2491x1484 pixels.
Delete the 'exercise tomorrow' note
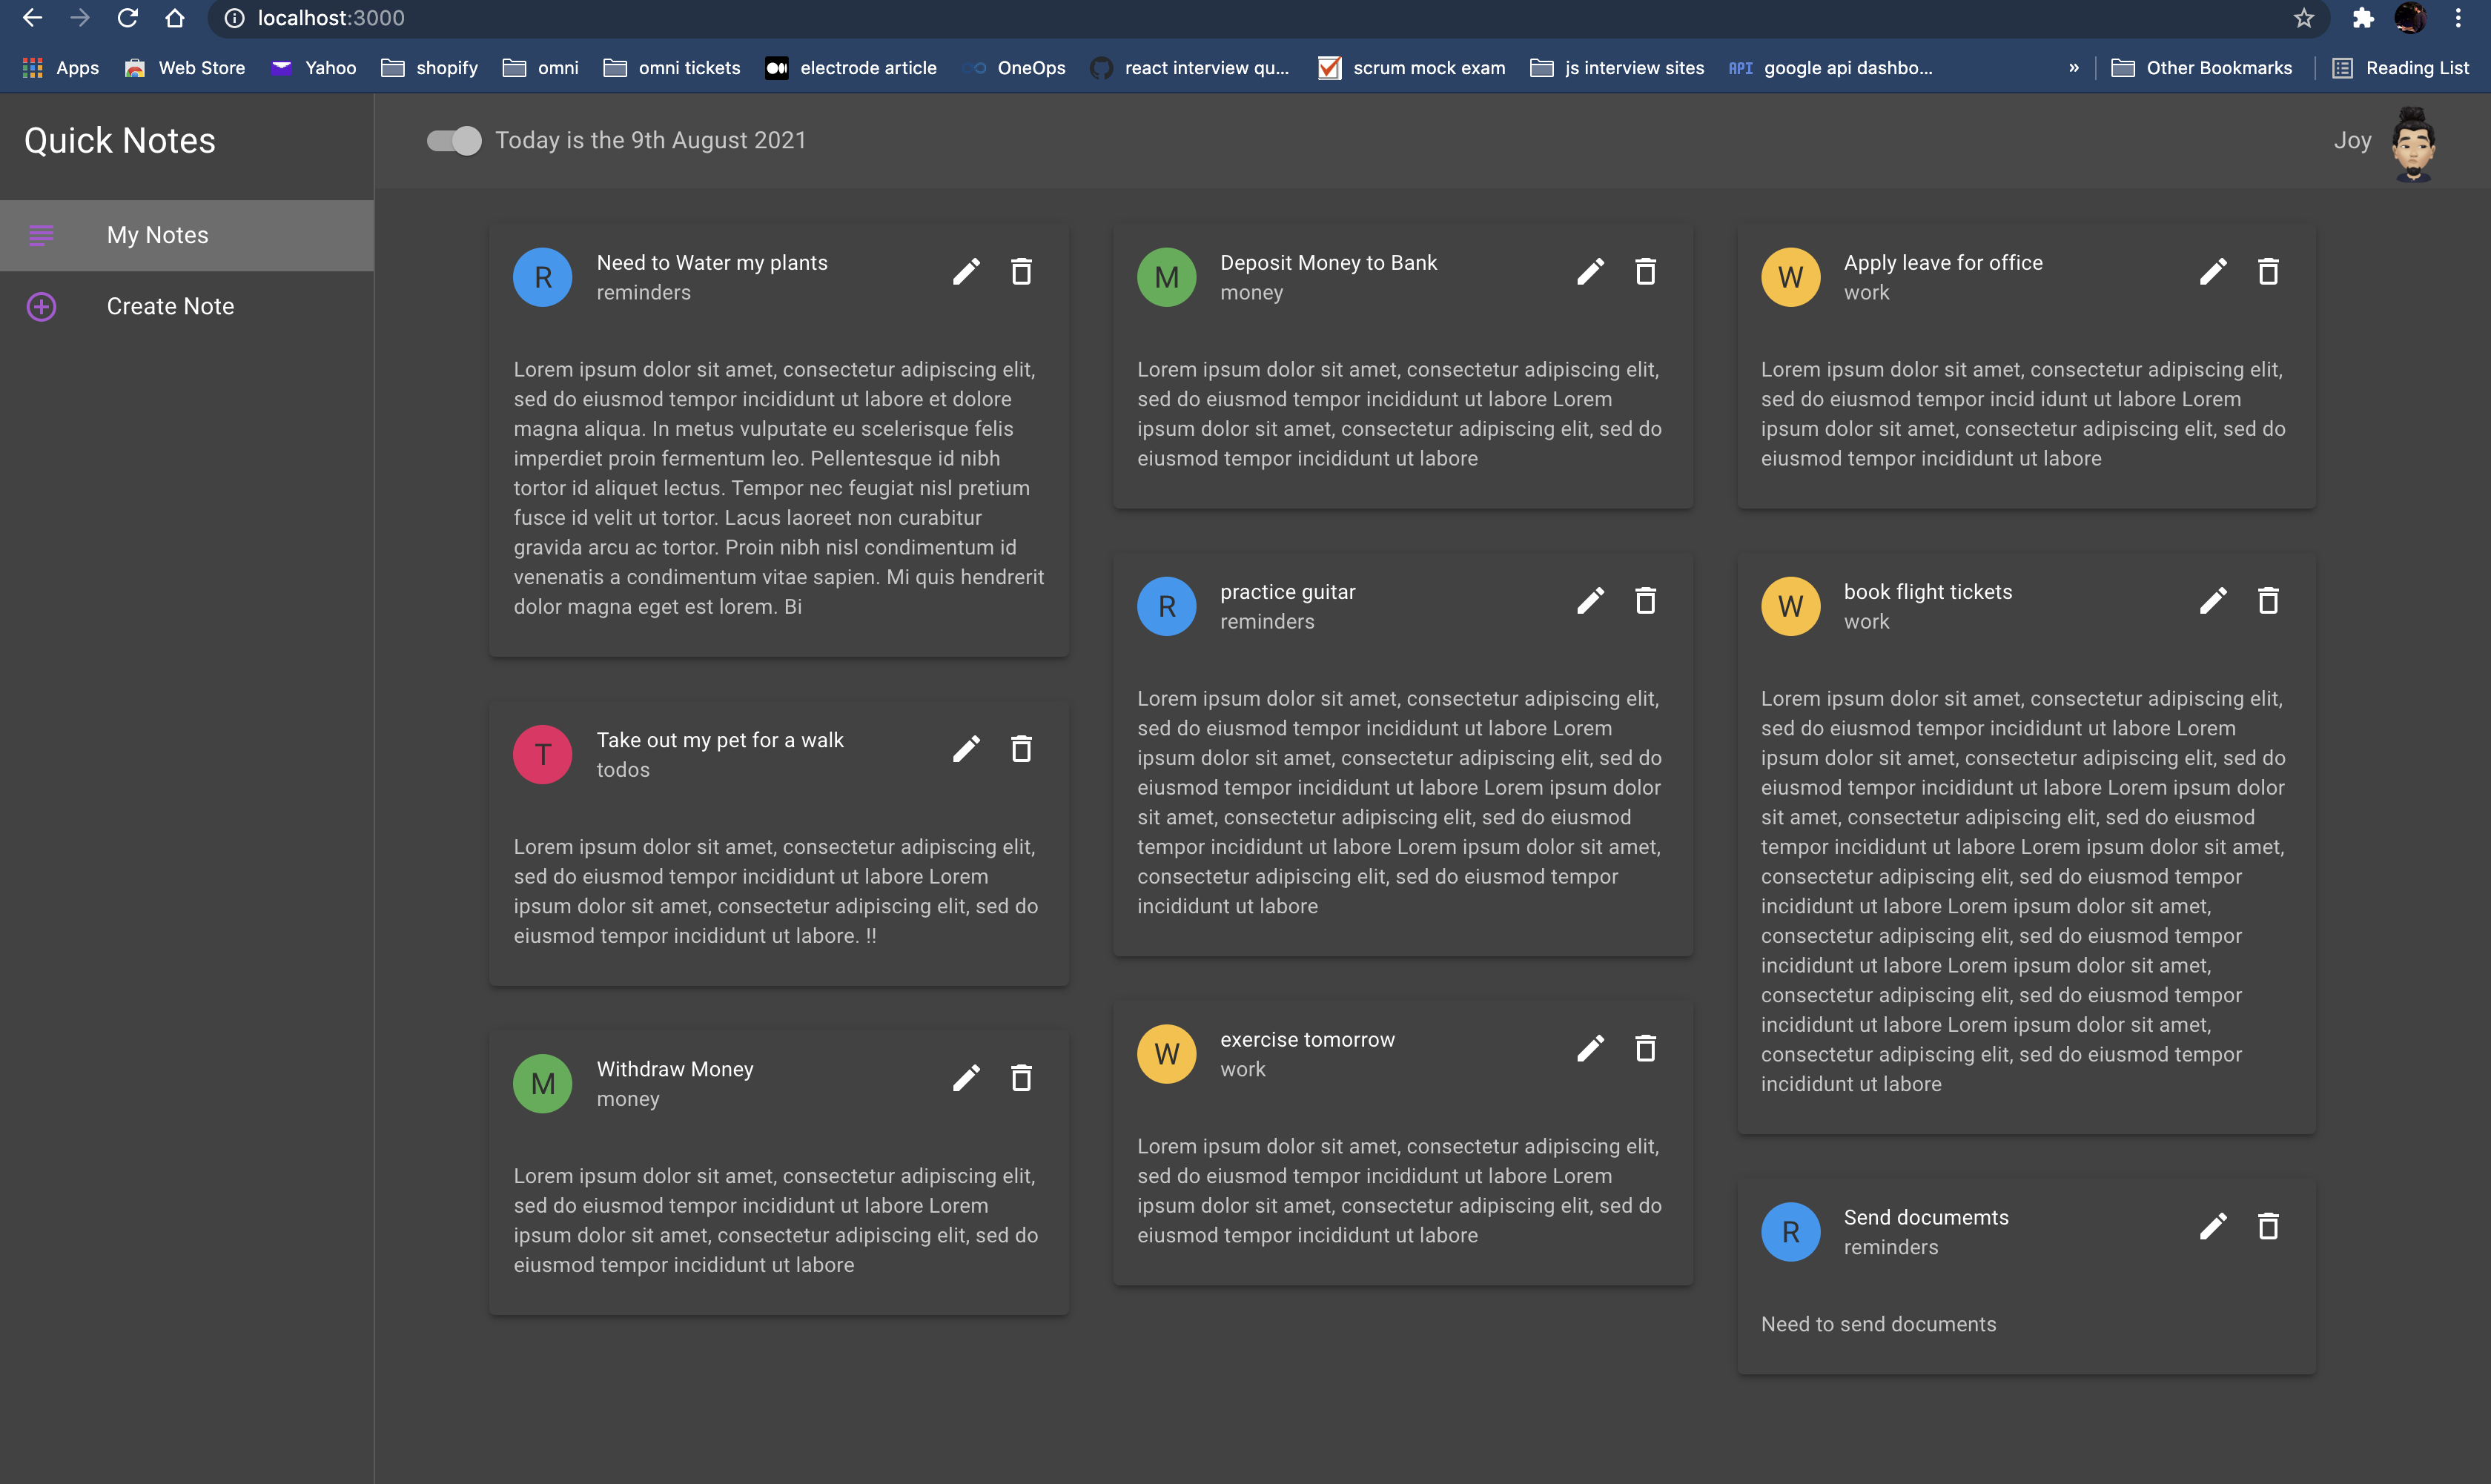pyautogui.click(x=1645, y=1049)
